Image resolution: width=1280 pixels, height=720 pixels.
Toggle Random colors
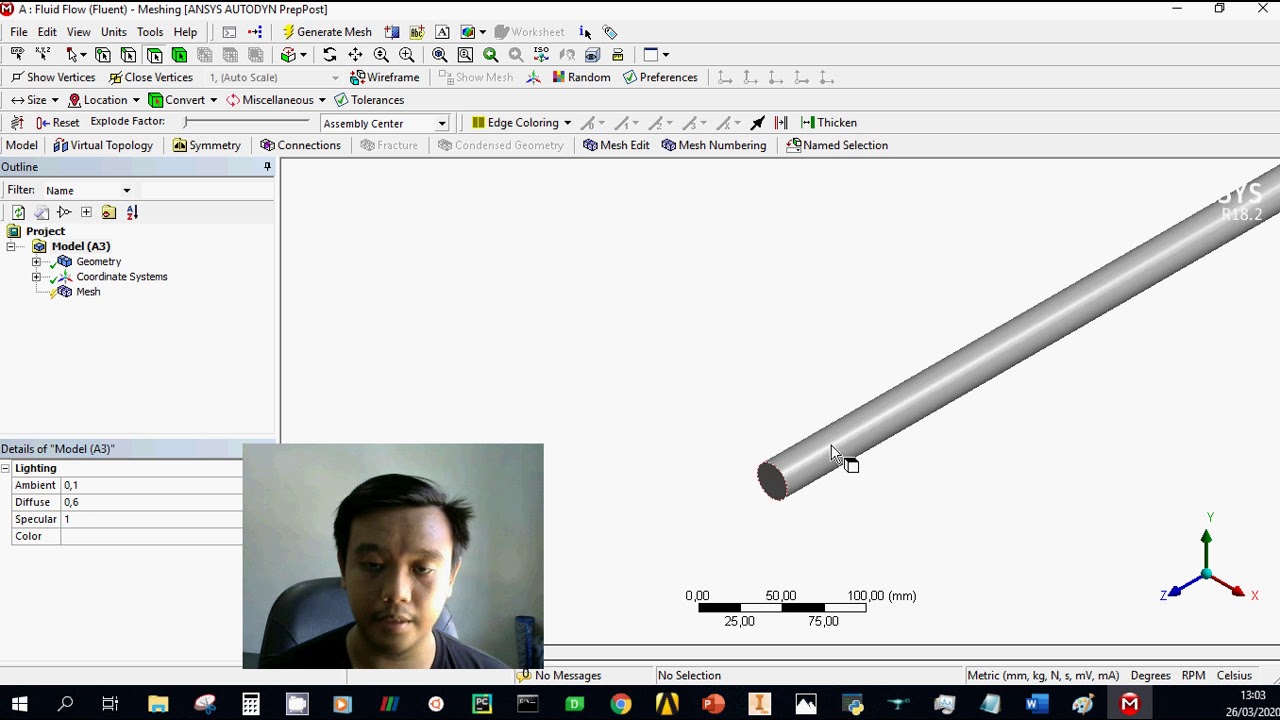(x=581, y=77)
